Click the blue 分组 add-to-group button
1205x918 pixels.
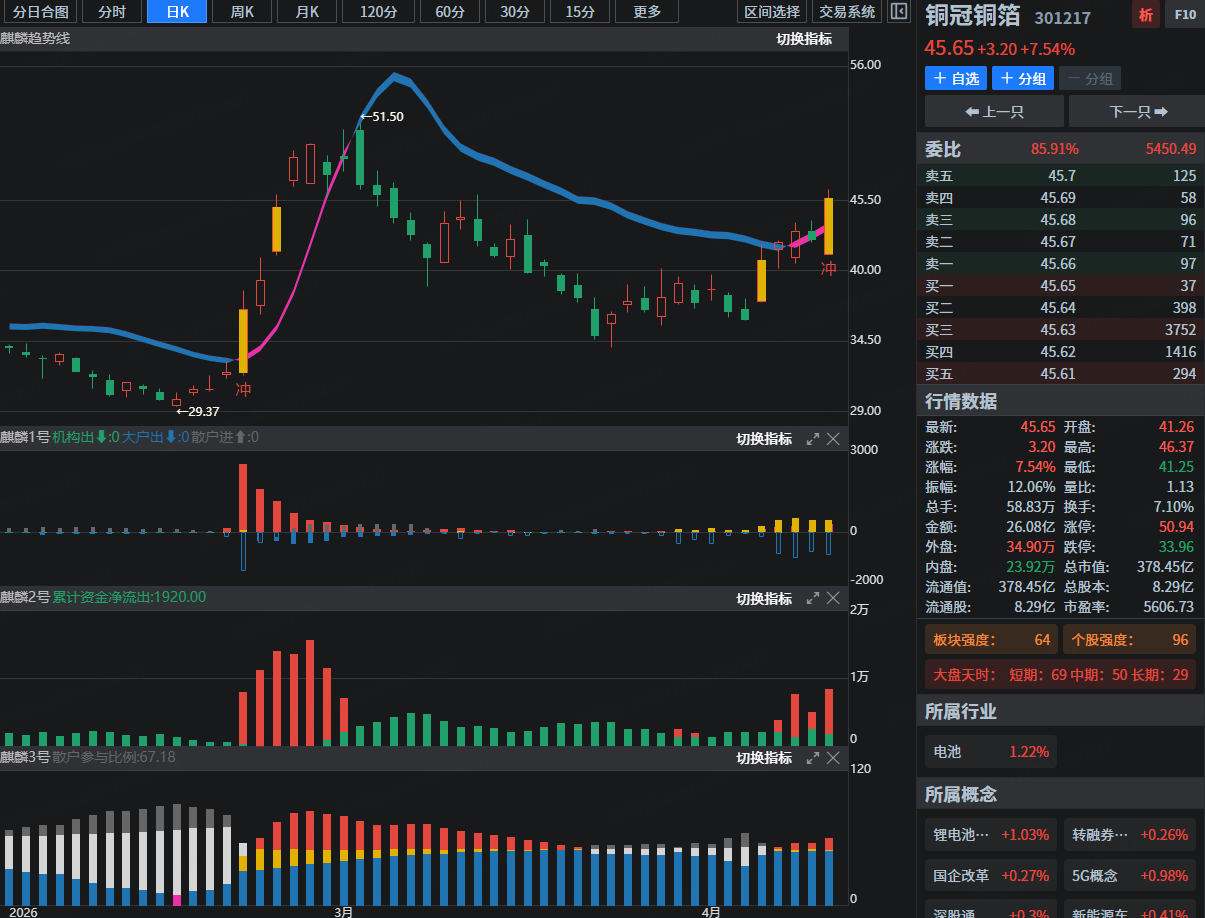pos(1023,78)
